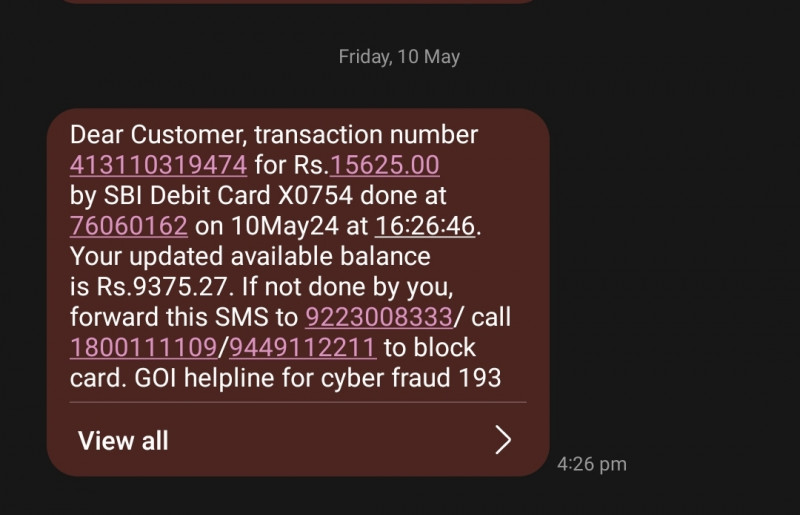Dial the 9449112211 number link
Image resolution: width=800 pixels, height=515 pixels.
[304, 348]
